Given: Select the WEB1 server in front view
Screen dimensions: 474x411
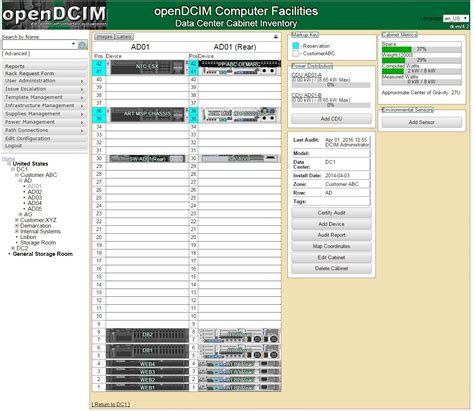Looking at the screenshot, I should pos(147,388).
